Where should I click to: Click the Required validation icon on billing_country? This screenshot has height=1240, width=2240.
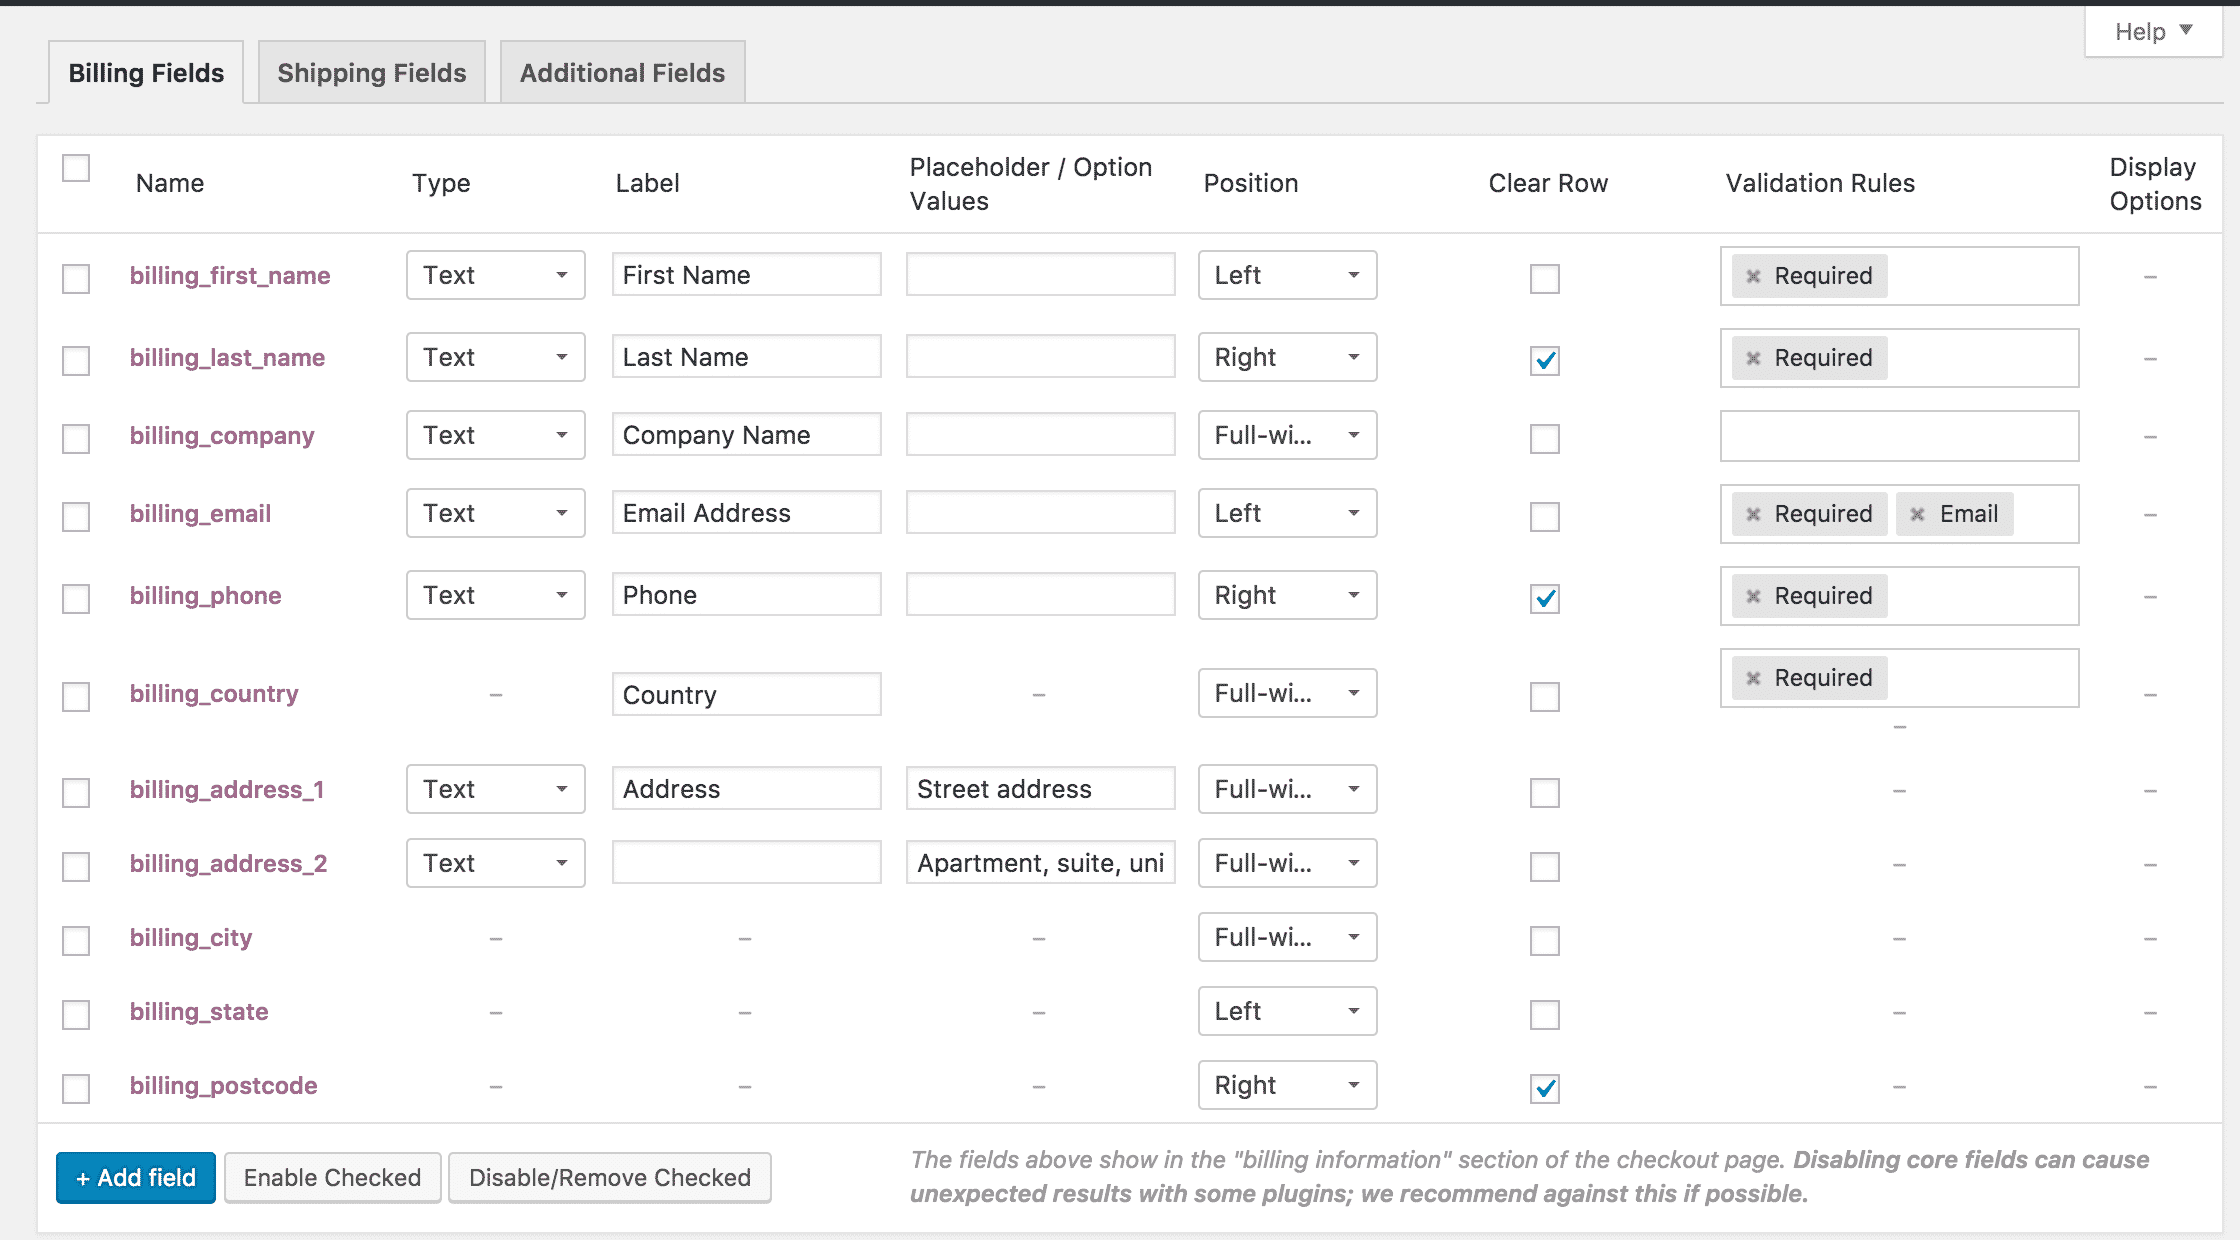[1753, 677]
